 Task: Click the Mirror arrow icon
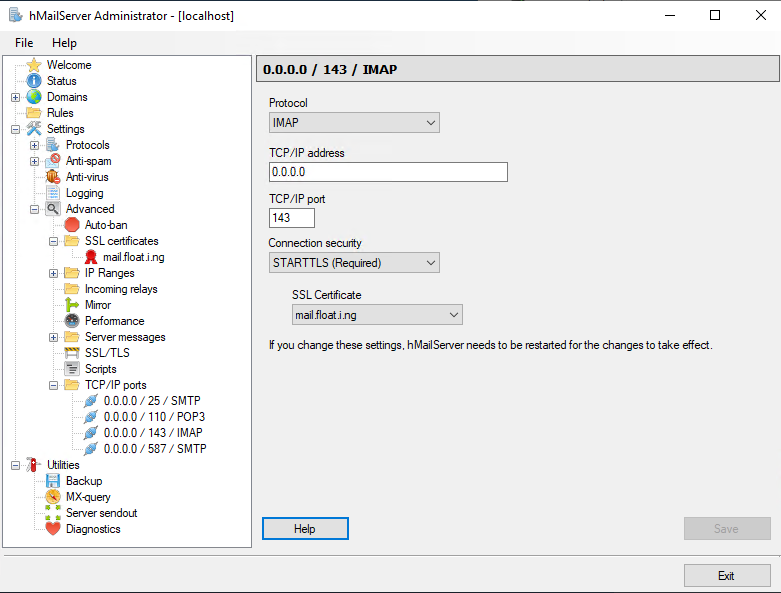click(x=72, y=305)
